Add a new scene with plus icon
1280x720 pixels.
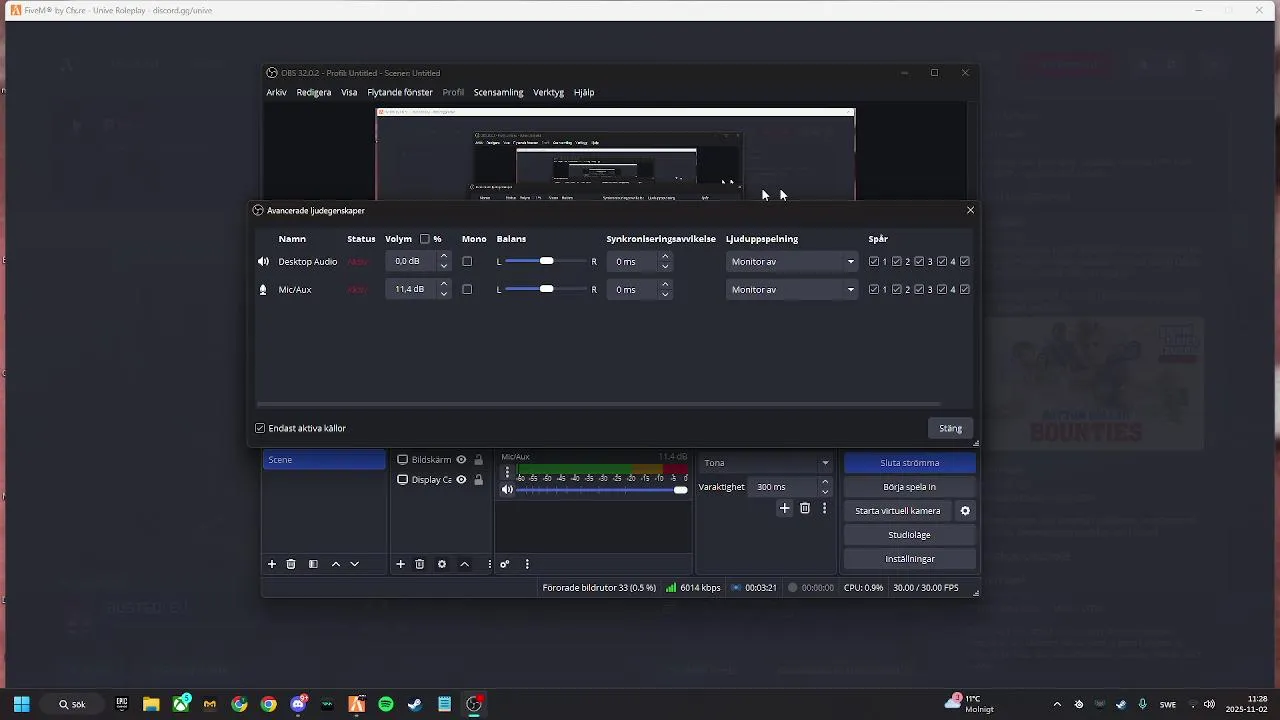pyautogui.click(x=272, y=564)
